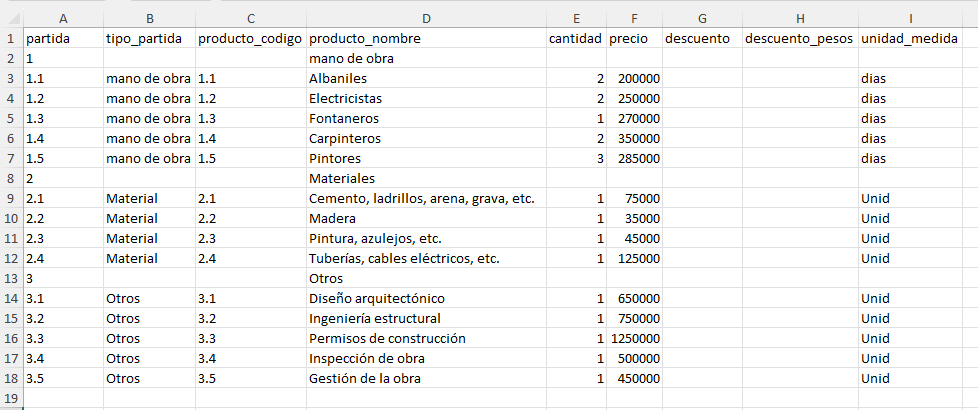
Task: Click row 8 header
Action: pos(11,178)
